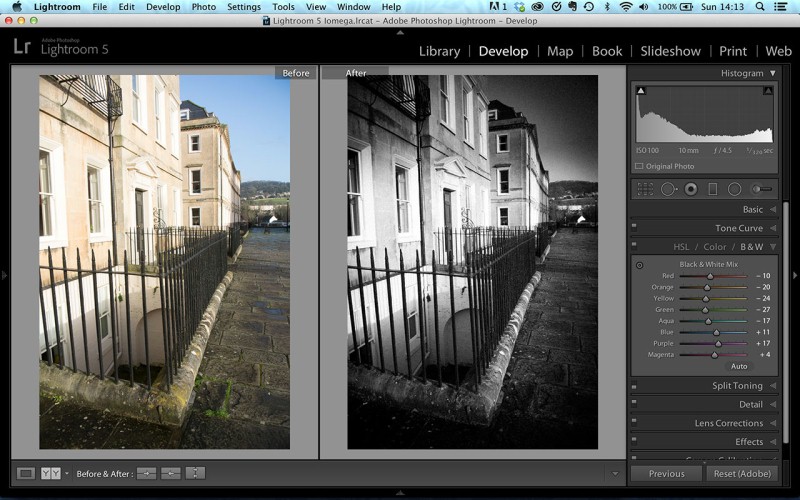Select the Color tab label
The width and height of the screenshot is (800, 500).
coord(714,247)
